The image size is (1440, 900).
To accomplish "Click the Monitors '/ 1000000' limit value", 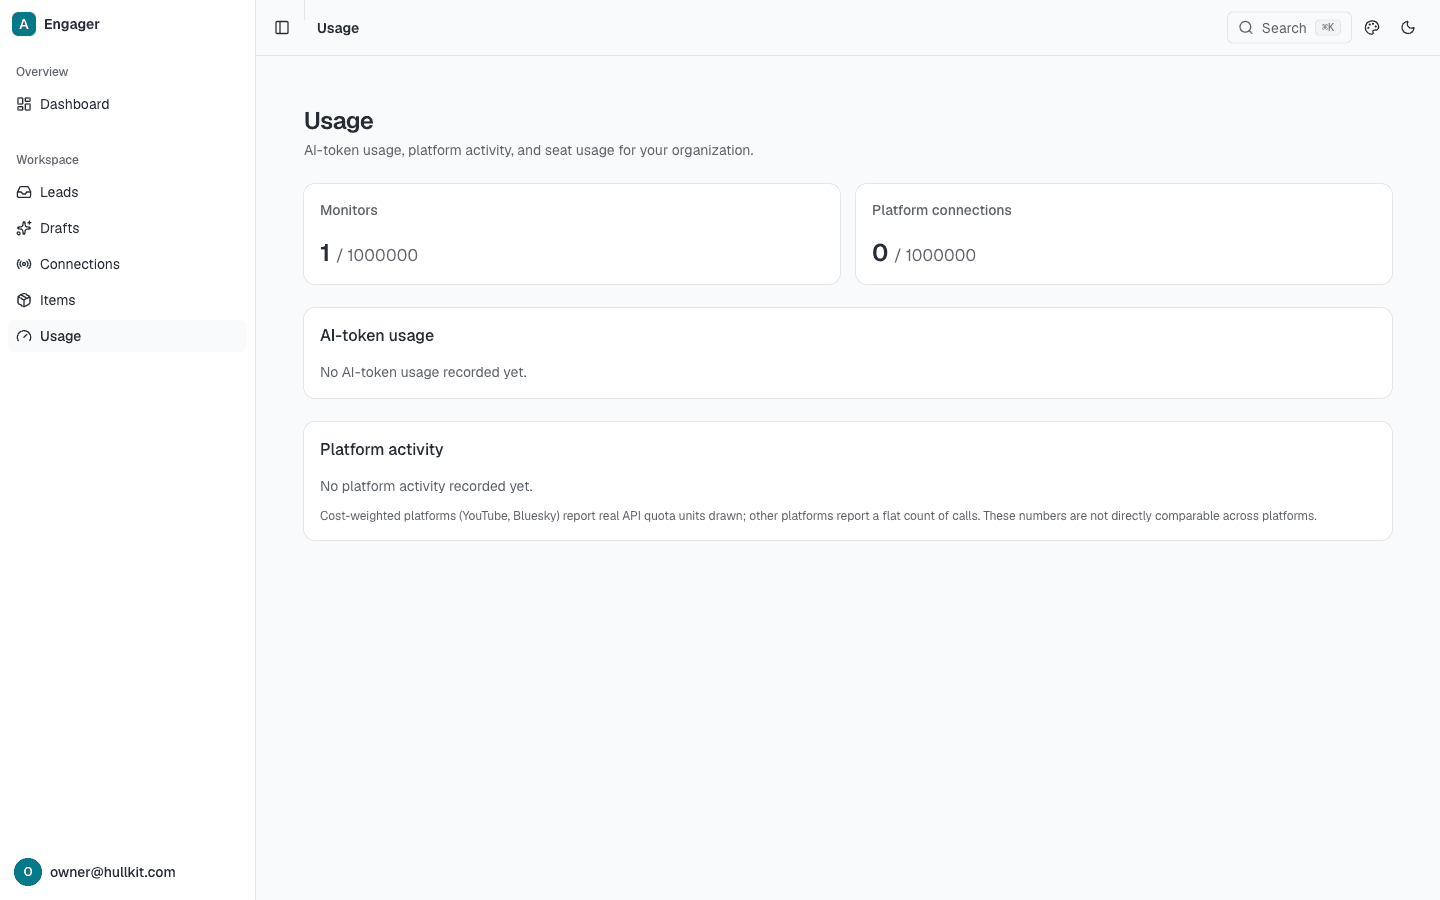I will [377, 255].
